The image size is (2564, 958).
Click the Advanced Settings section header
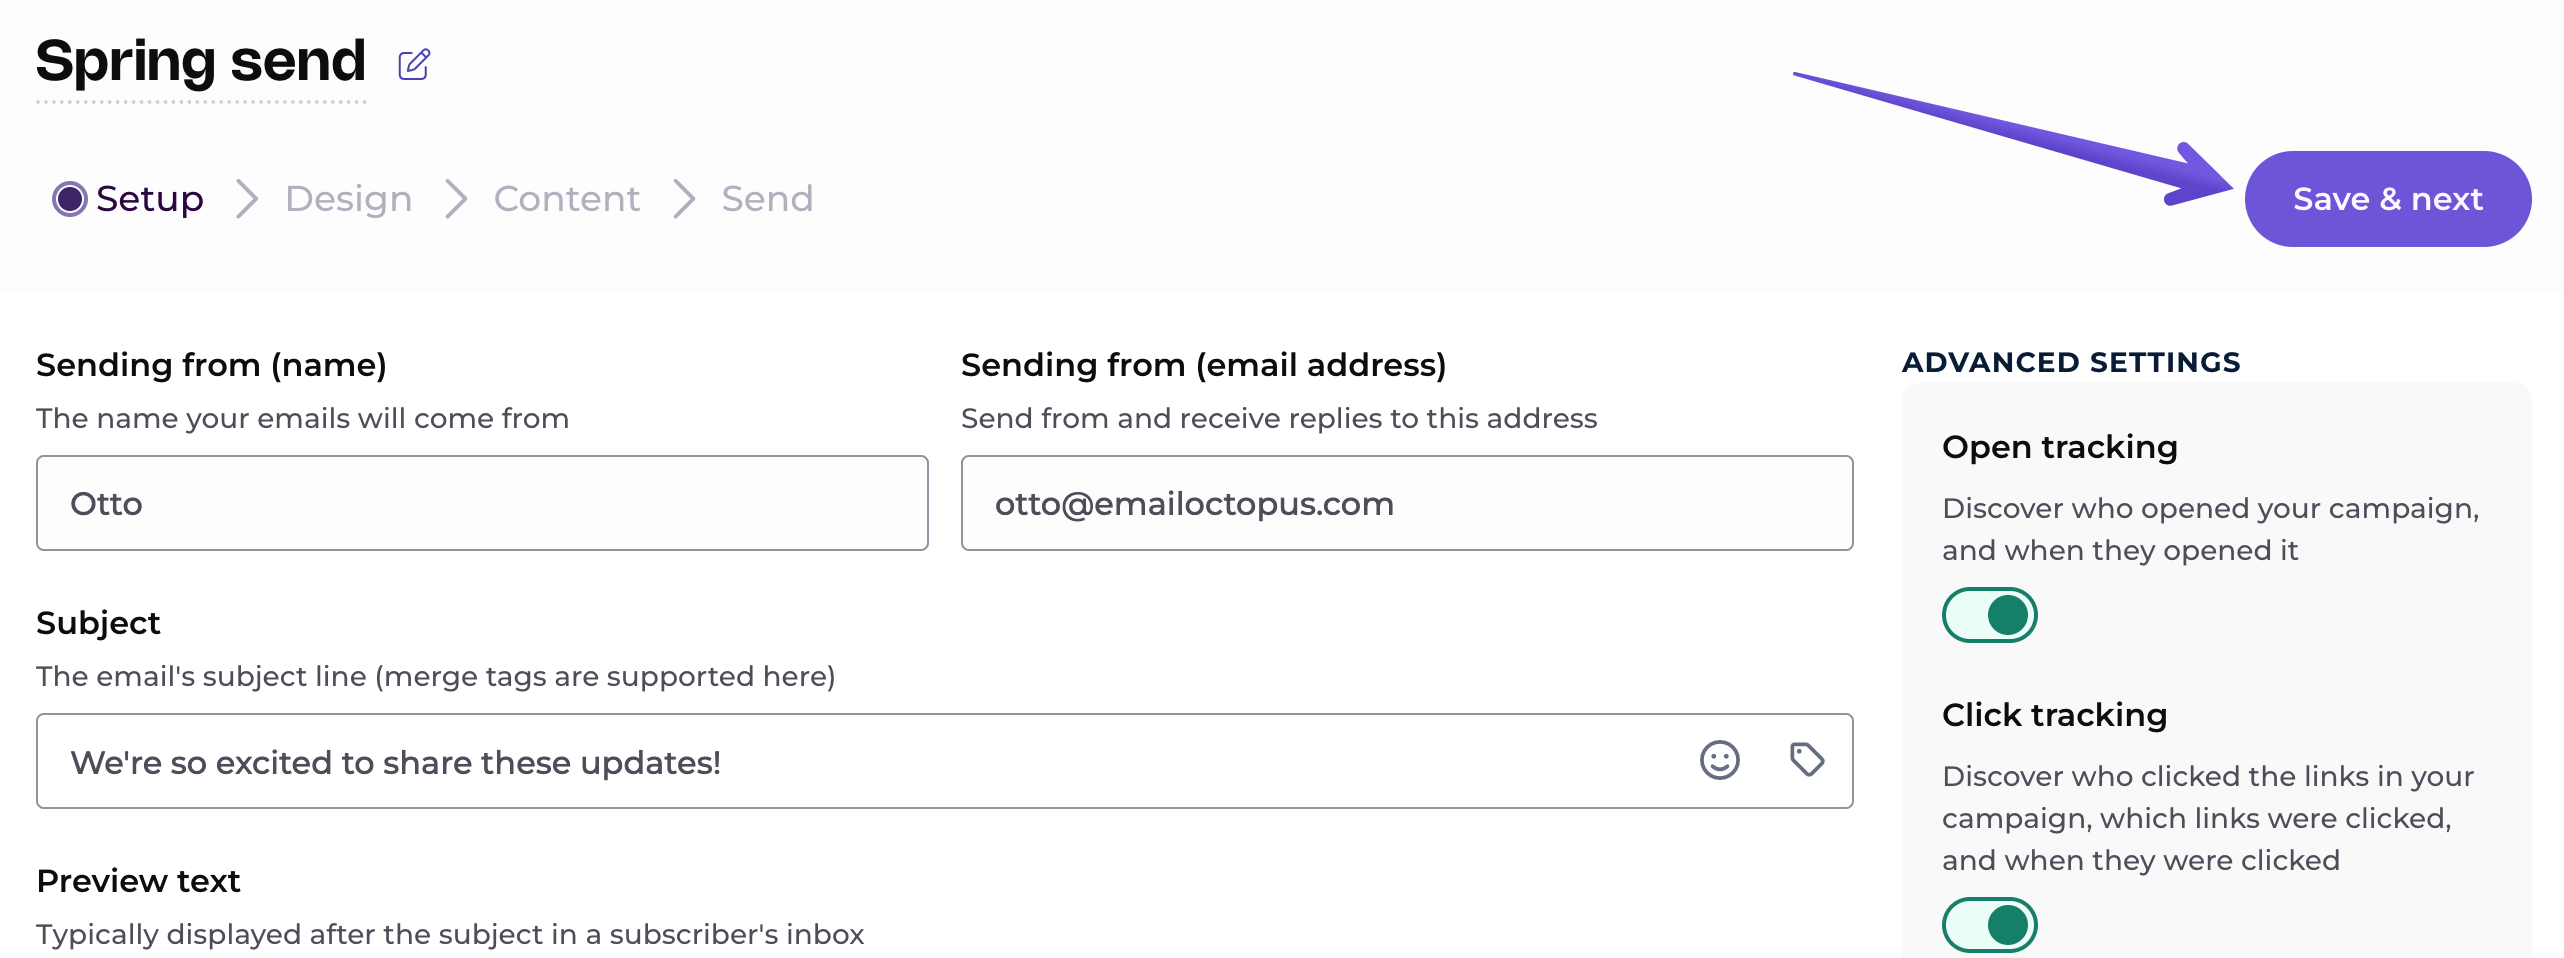[2070, 362]
